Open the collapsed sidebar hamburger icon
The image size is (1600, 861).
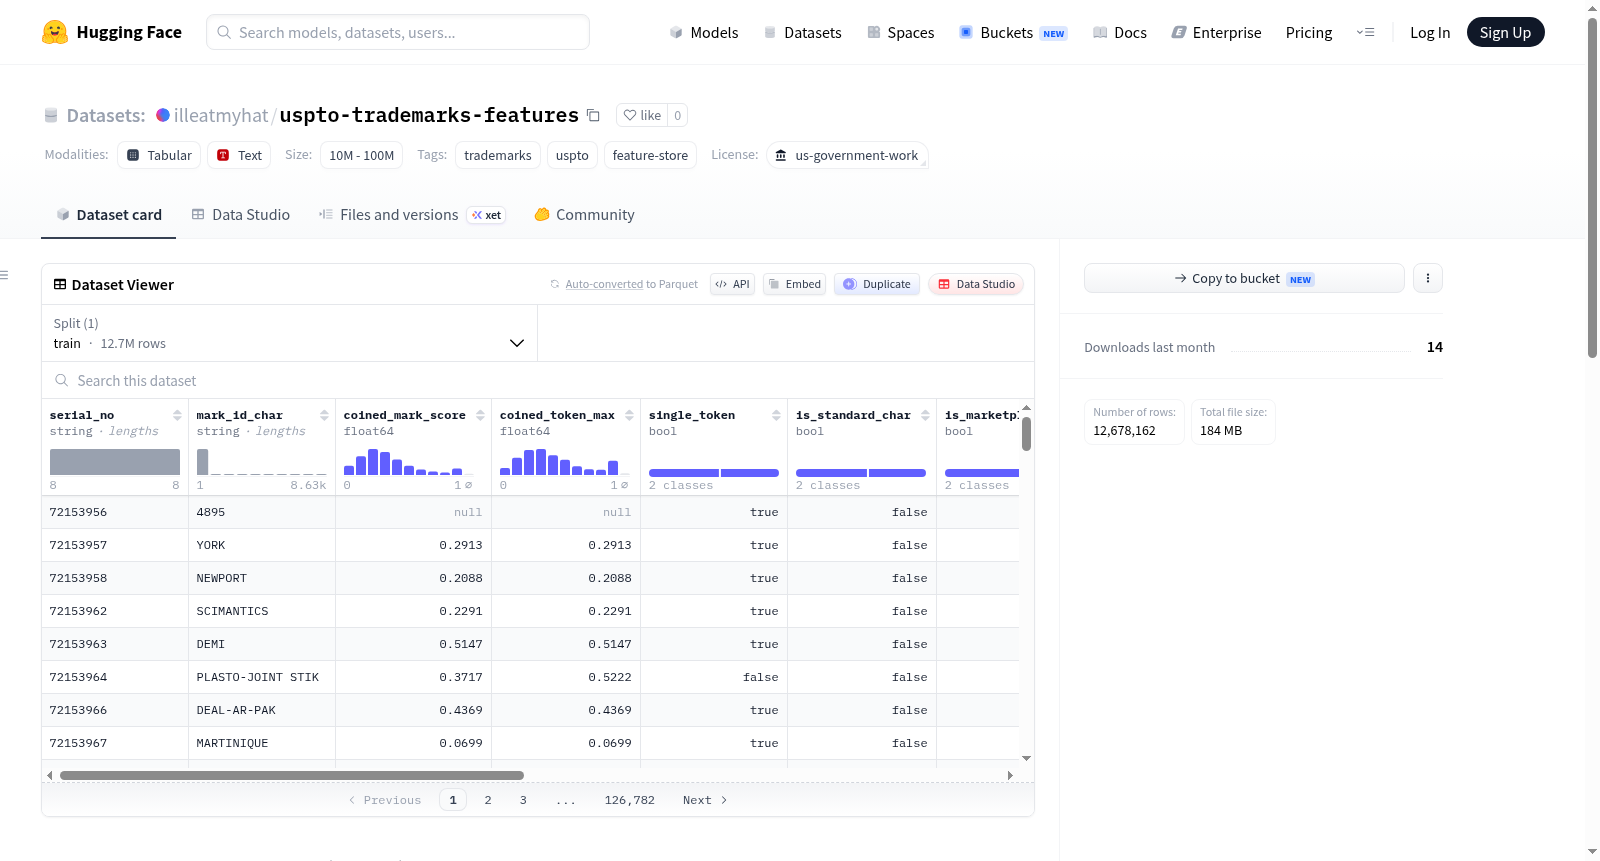(4, 275)
